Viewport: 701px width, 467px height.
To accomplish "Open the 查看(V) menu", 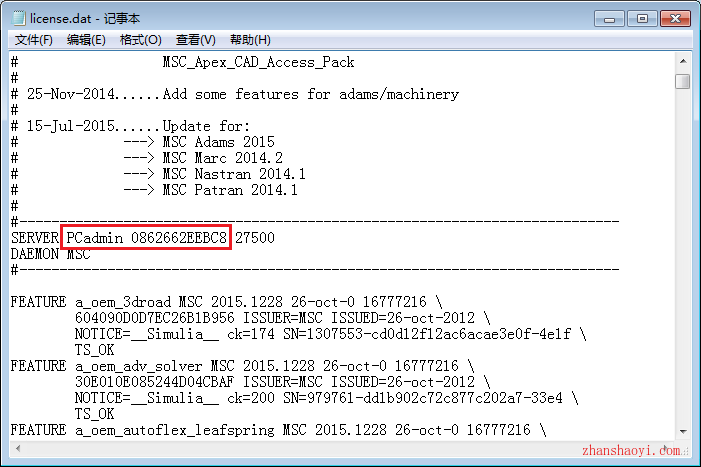I will pos(196,40).
